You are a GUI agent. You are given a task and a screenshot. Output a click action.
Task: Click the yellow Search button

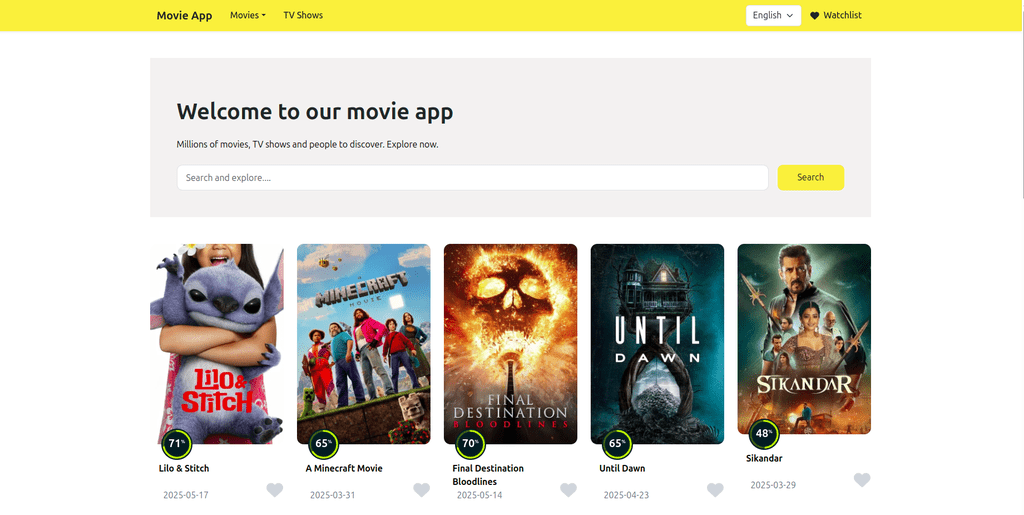(810, 178)
